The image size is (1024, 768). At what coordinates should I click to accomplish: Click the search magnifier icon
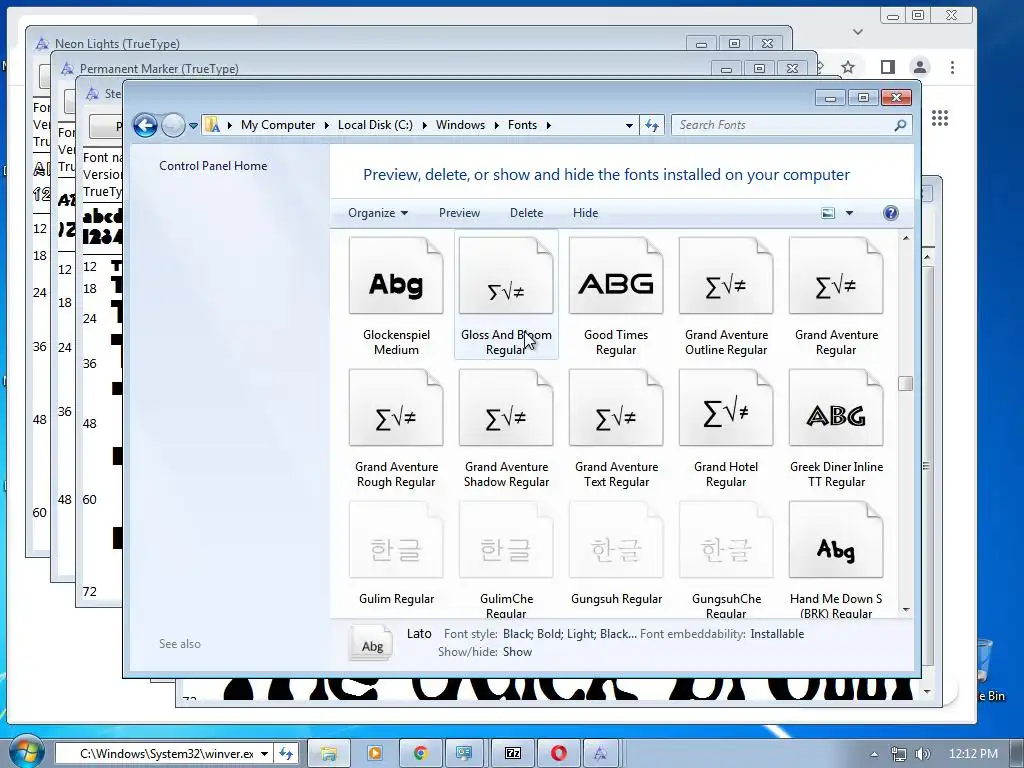(x=901, y=125)
